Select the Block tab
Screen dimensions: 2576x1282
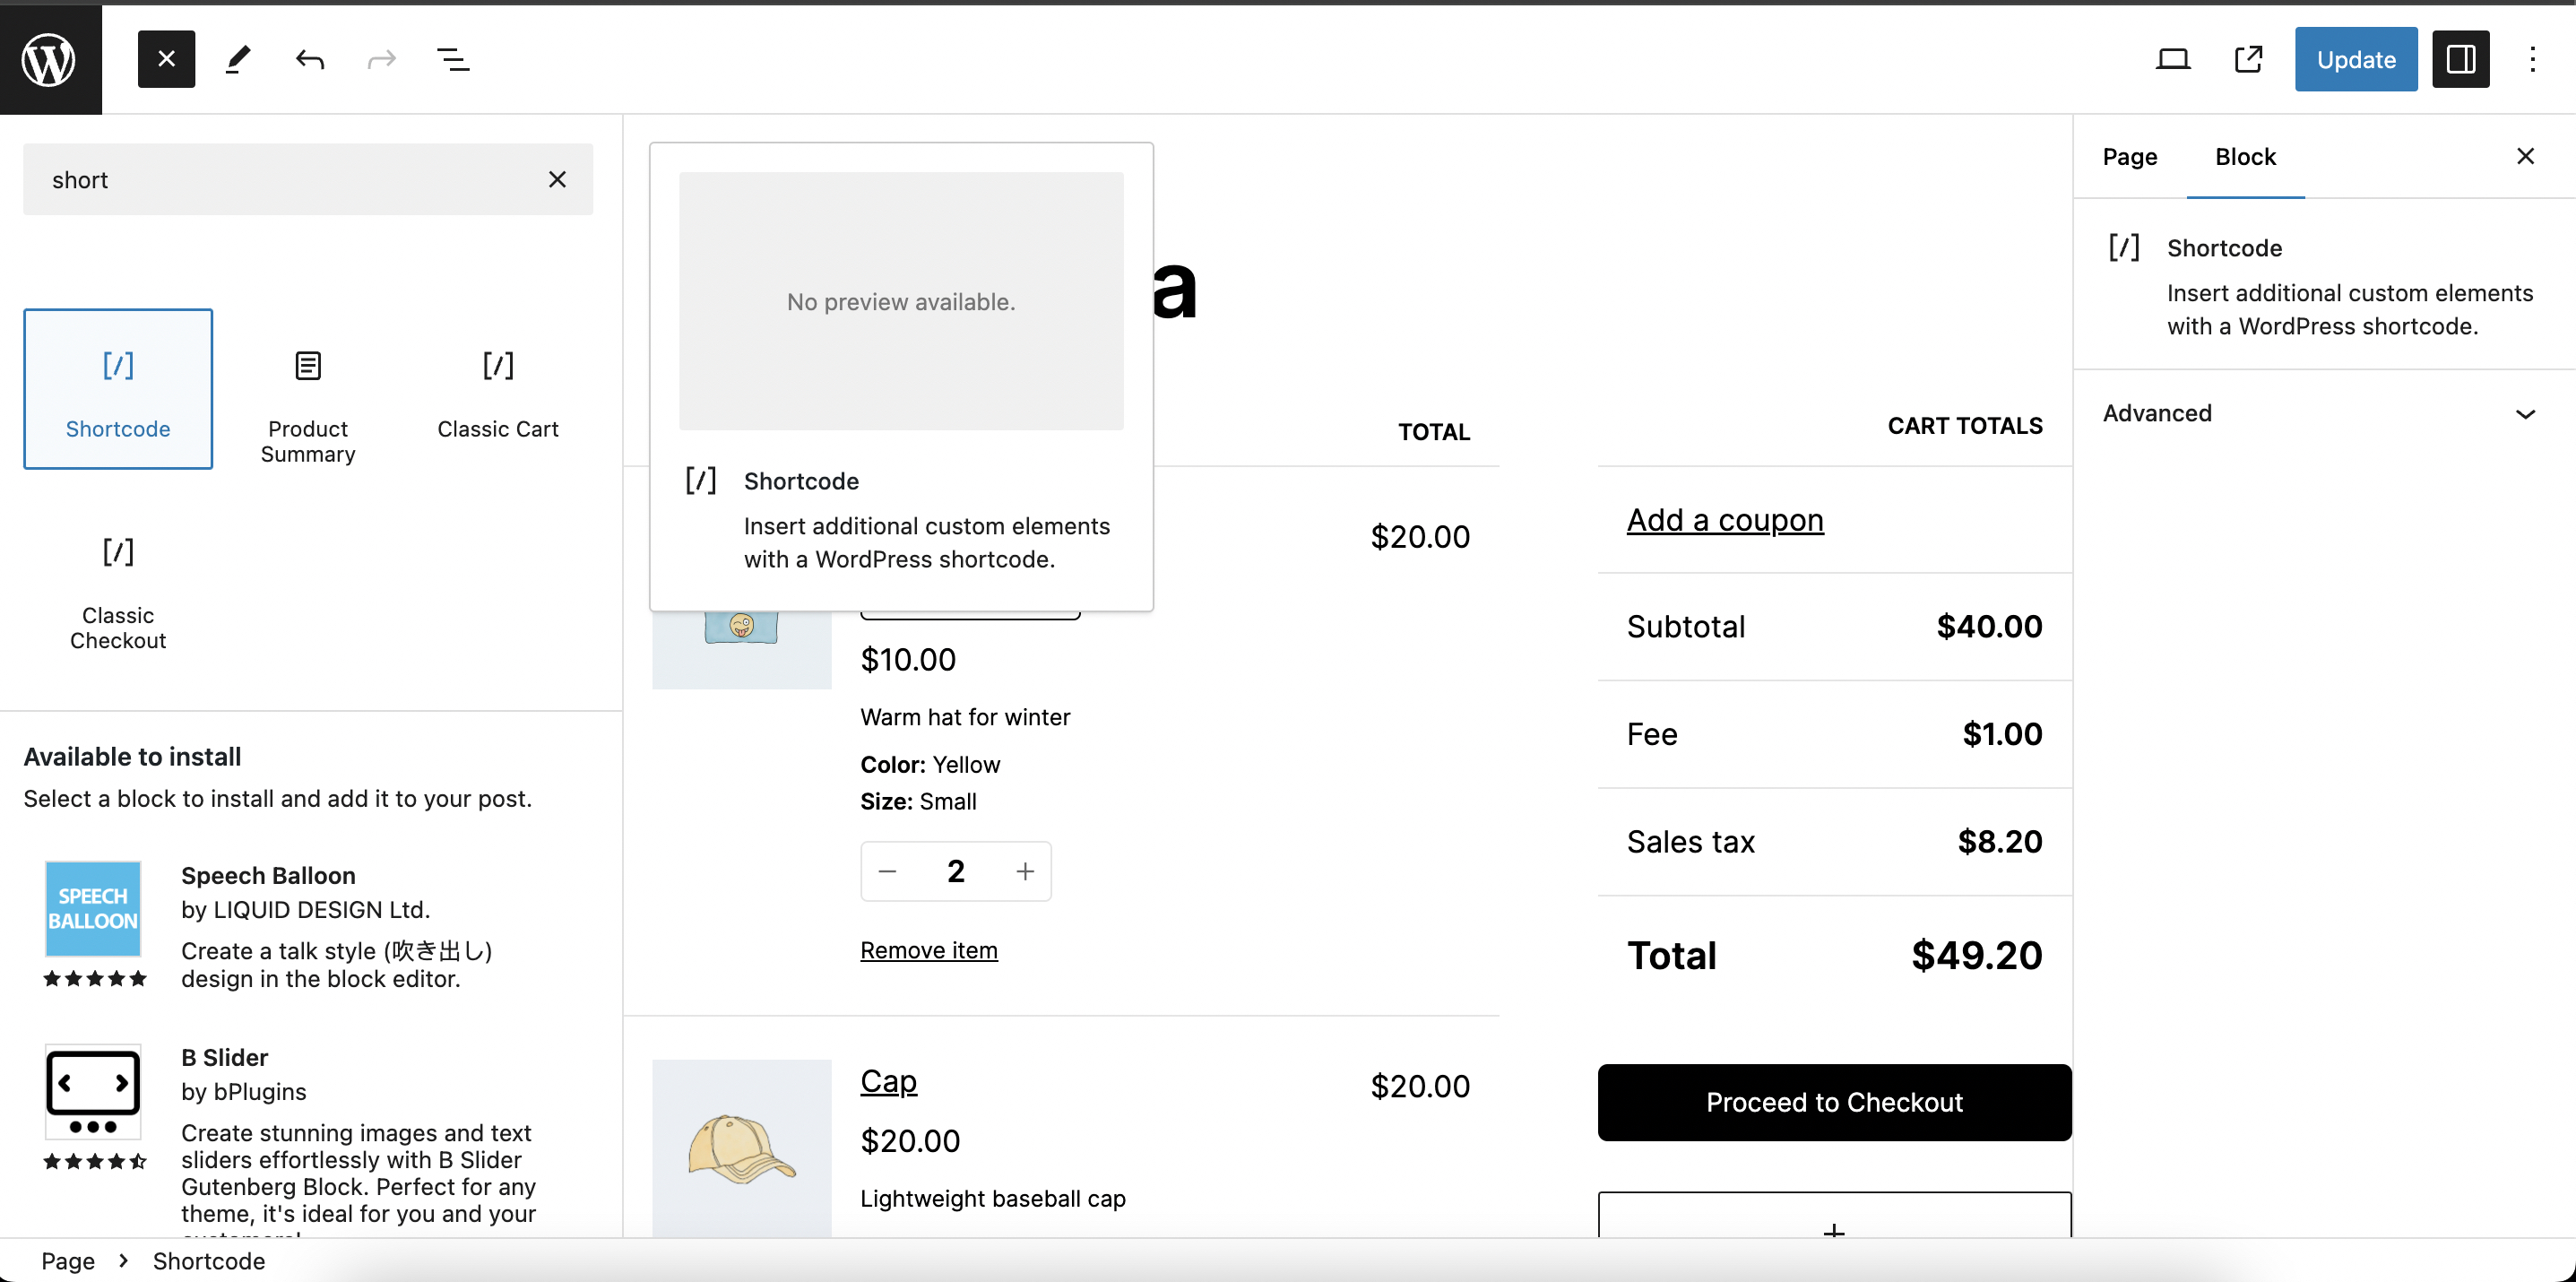pos(2245,157)
